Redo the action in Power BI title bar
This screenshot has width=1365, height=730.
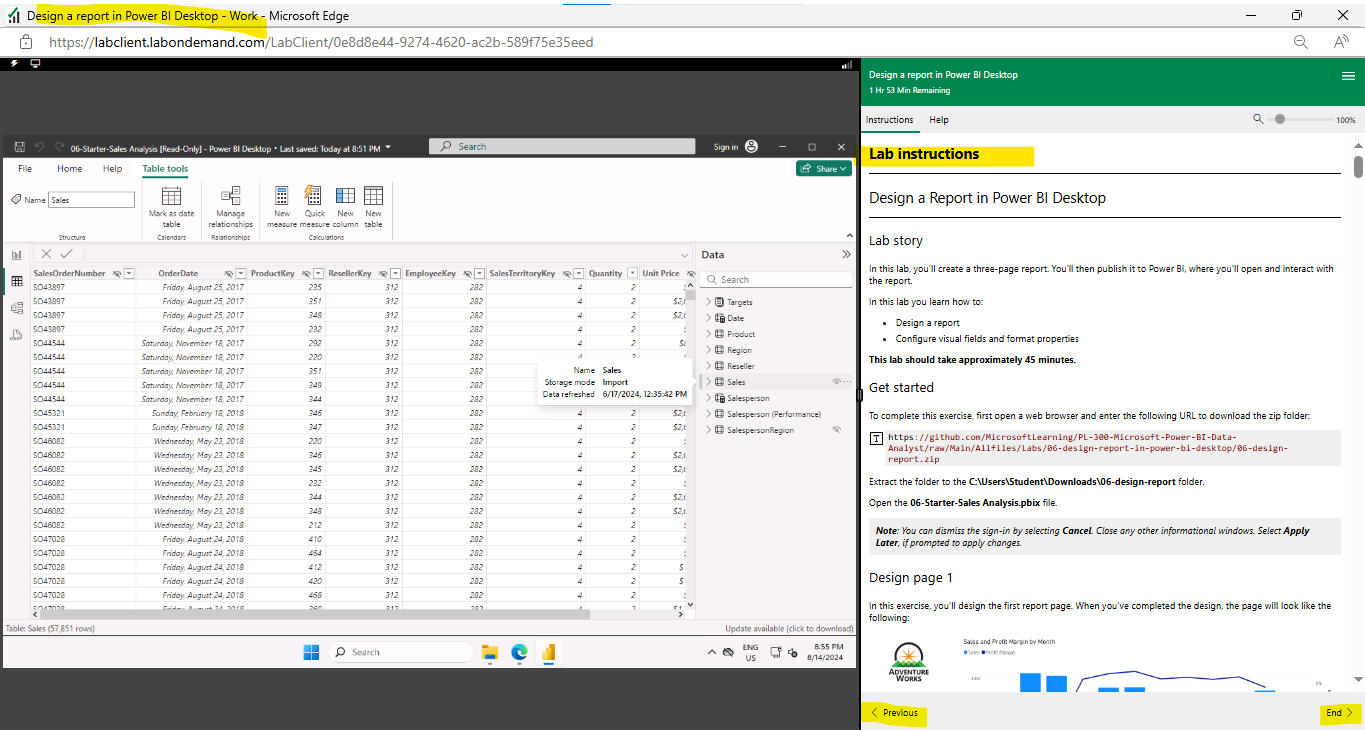(60, 147)
